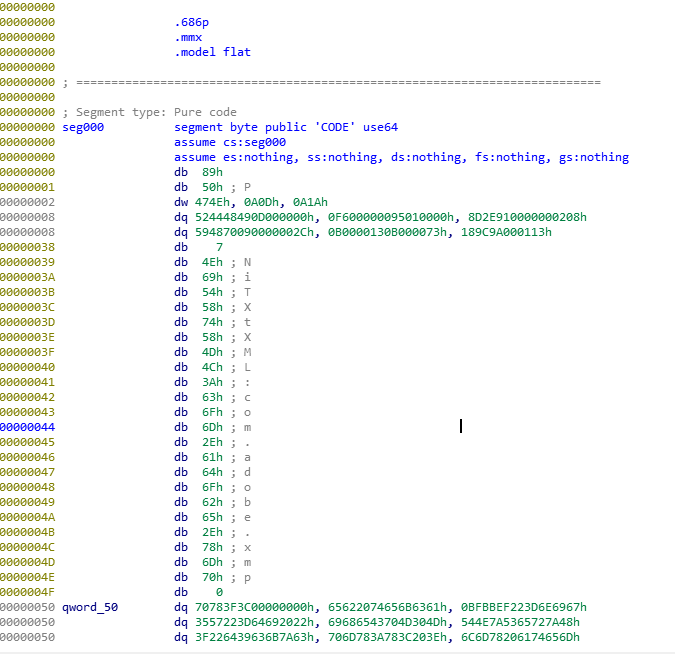This screenshot has height=654, width=675.
Task: Click qword 524448490D000000h
Action: 254,217
